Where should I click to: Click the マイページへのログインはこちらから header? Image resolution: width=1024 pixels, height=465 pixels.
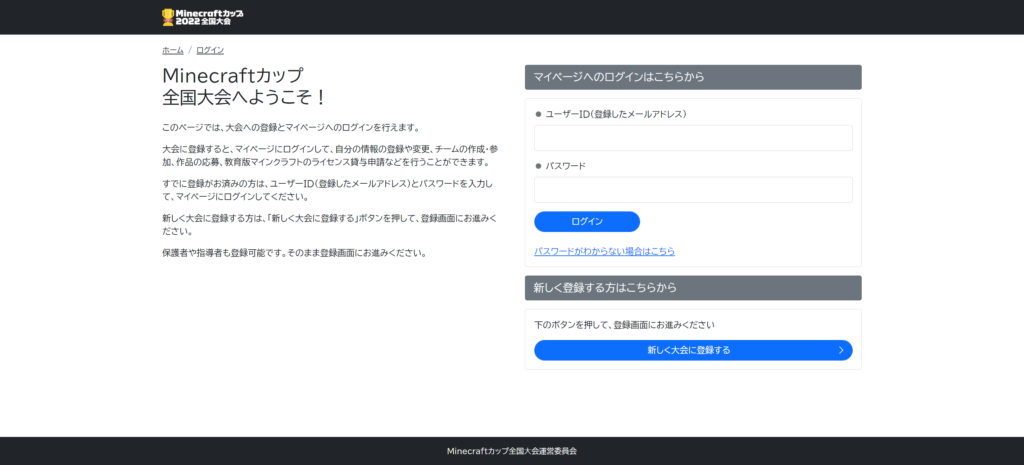tap(692, 77)
